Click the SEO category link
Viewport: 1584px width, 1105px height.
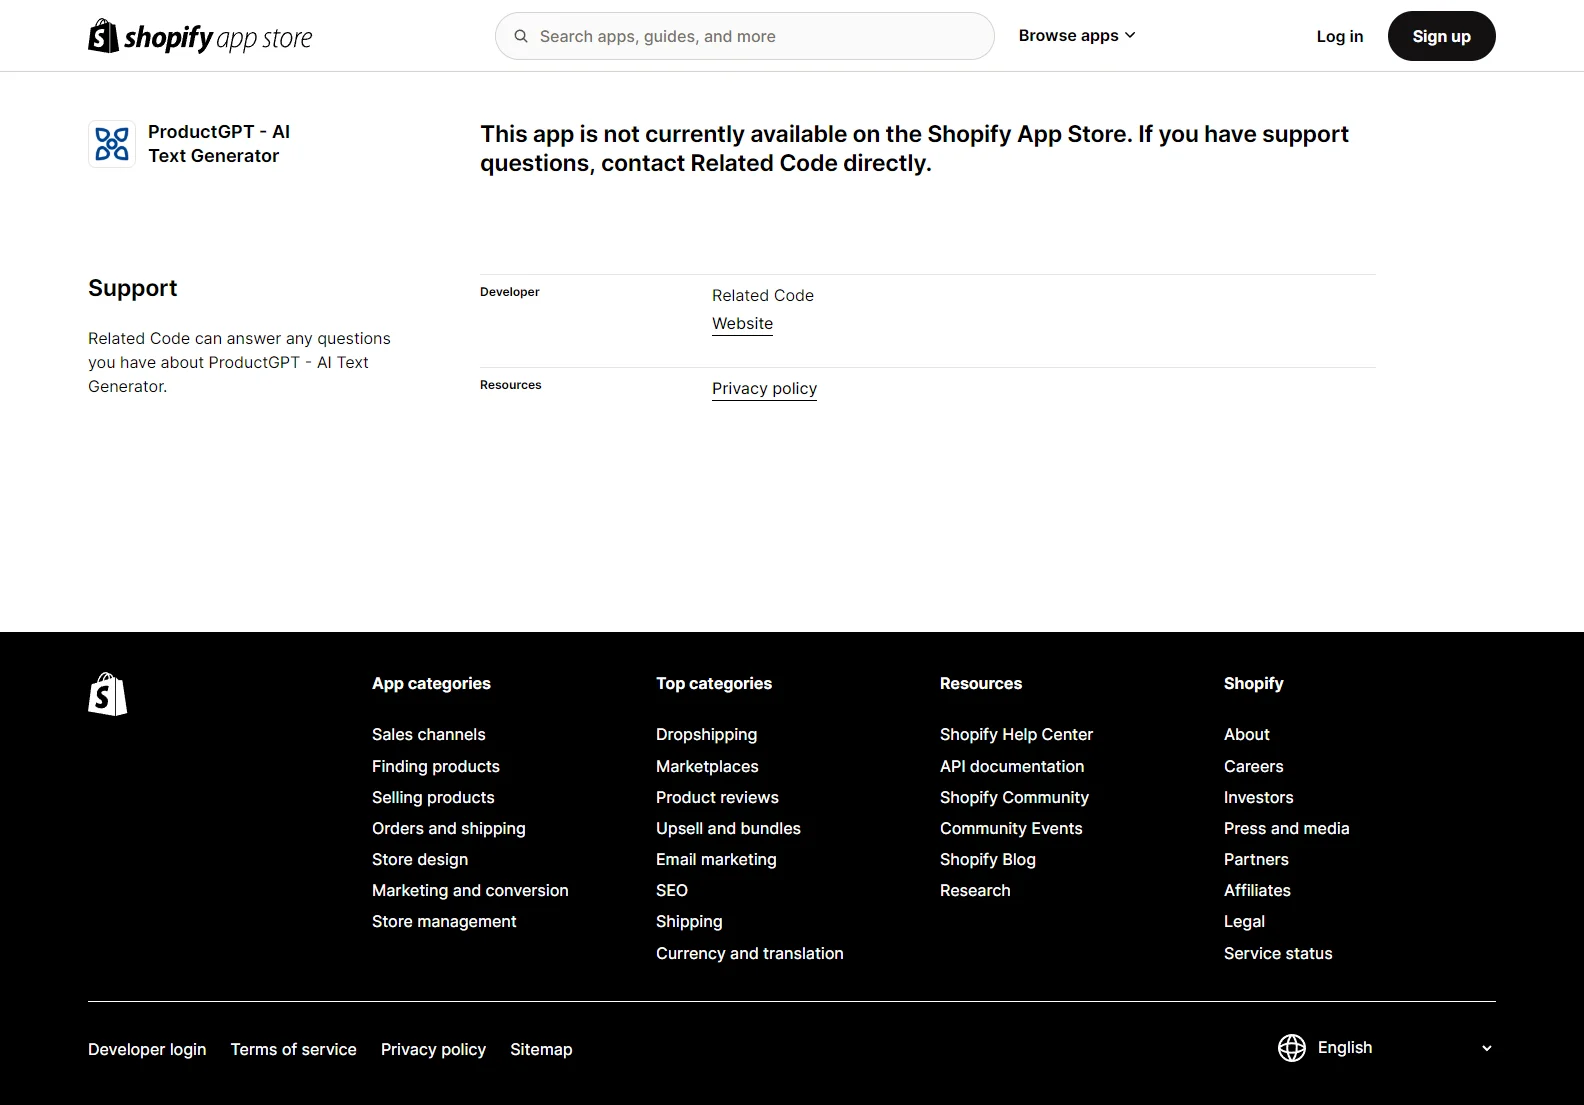pos(672,891)
